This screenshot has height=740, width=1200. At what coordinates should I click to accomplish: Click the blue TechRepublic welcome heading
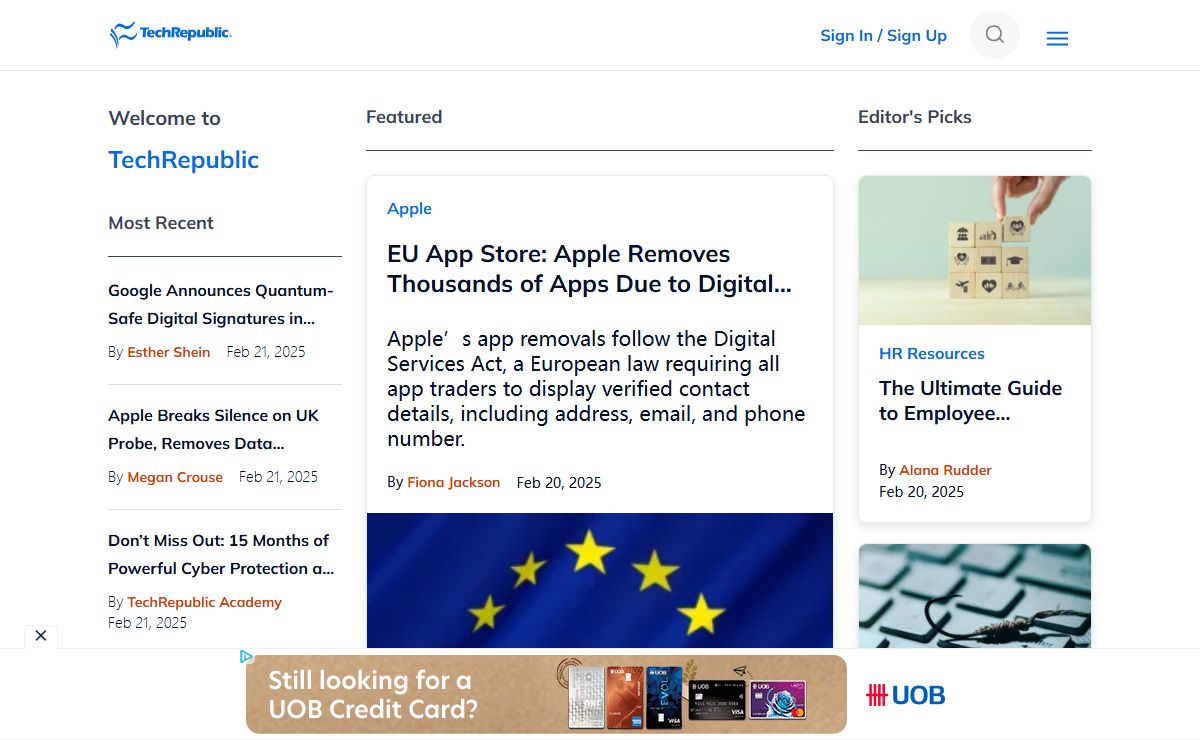[184, 160]
